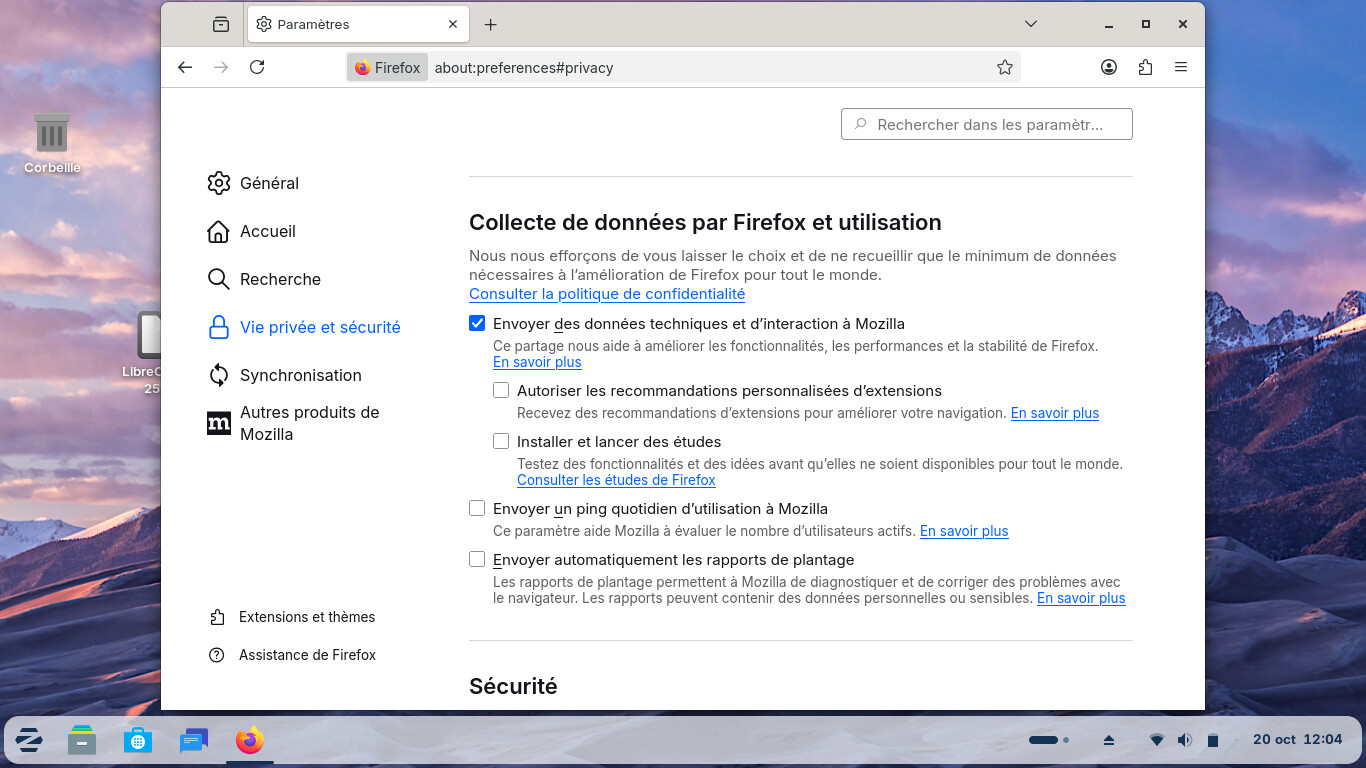
Task: Bookmark this page with the star icon
Action: click(1004, 67)
